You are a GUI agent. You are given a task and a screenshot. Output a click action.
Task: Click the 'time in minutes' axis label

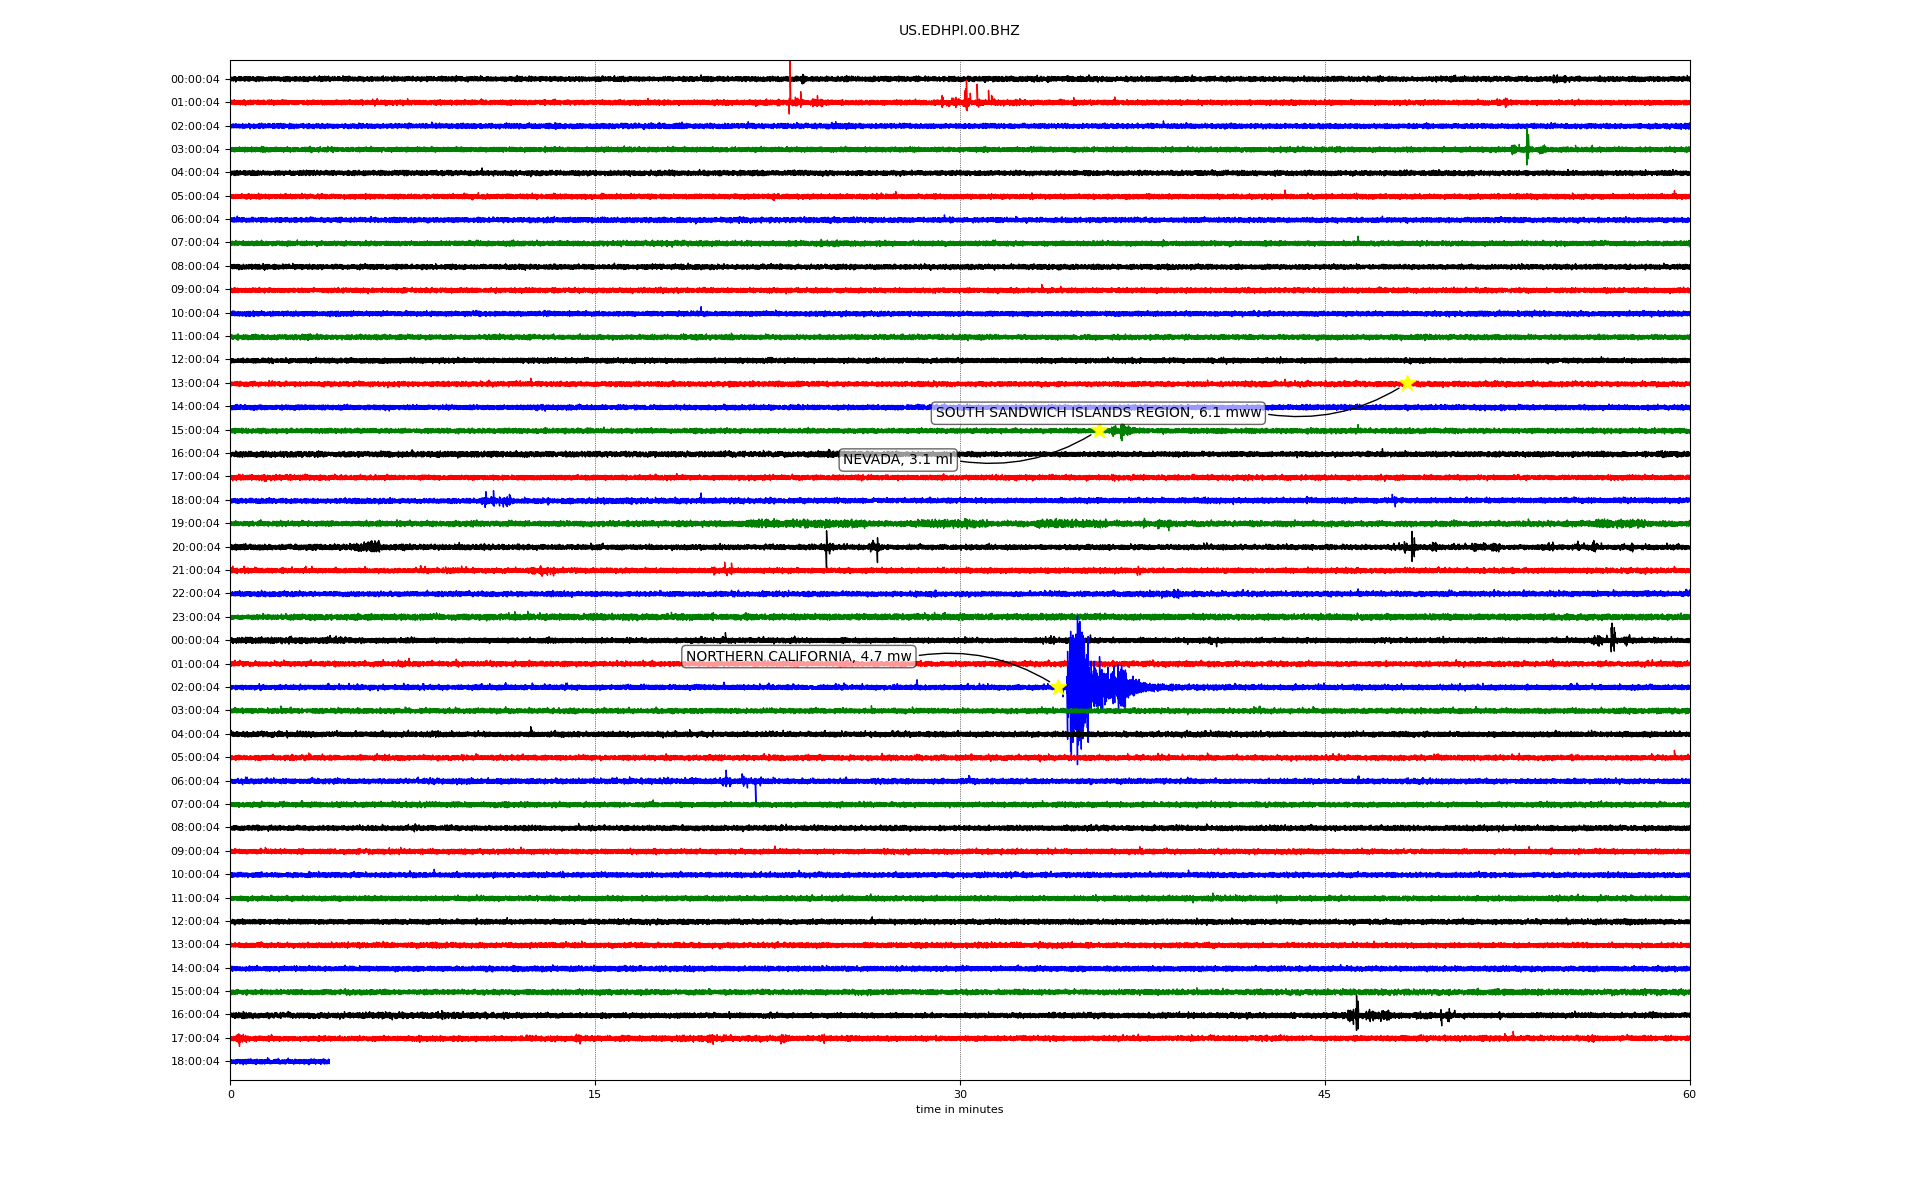(x=959, y=1110)
